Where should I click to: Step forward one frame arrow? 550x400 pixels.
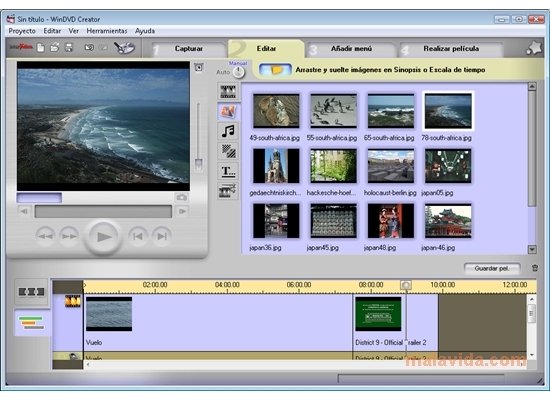(182, 211)
